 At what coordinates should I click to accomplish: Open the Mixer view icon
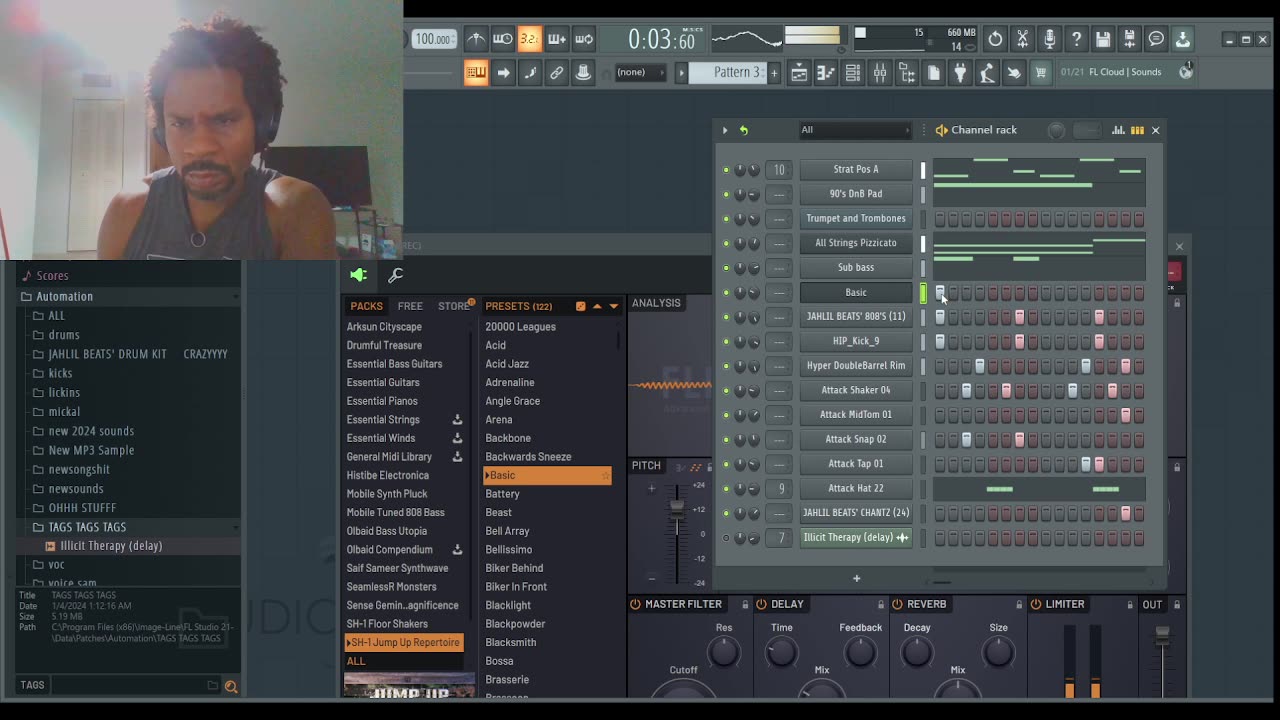point(880,72)
